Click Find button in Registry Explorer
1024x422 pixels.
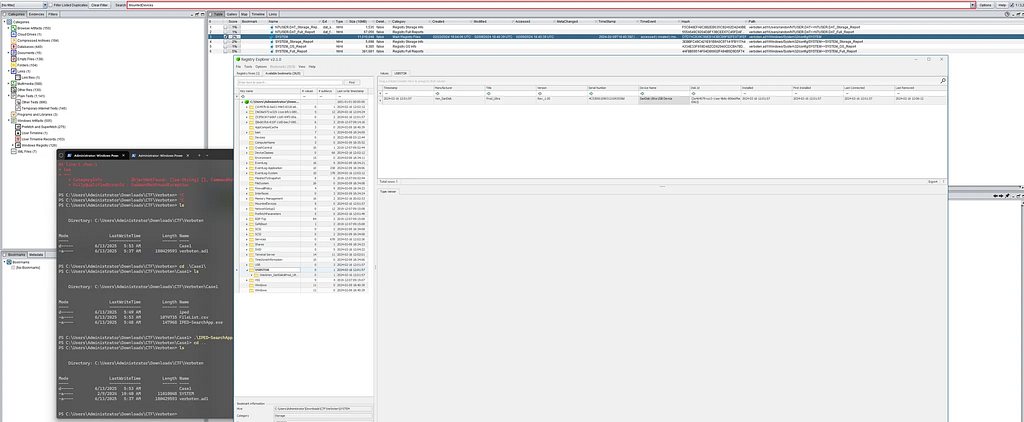pyautogui.click(x=351, y=82)
